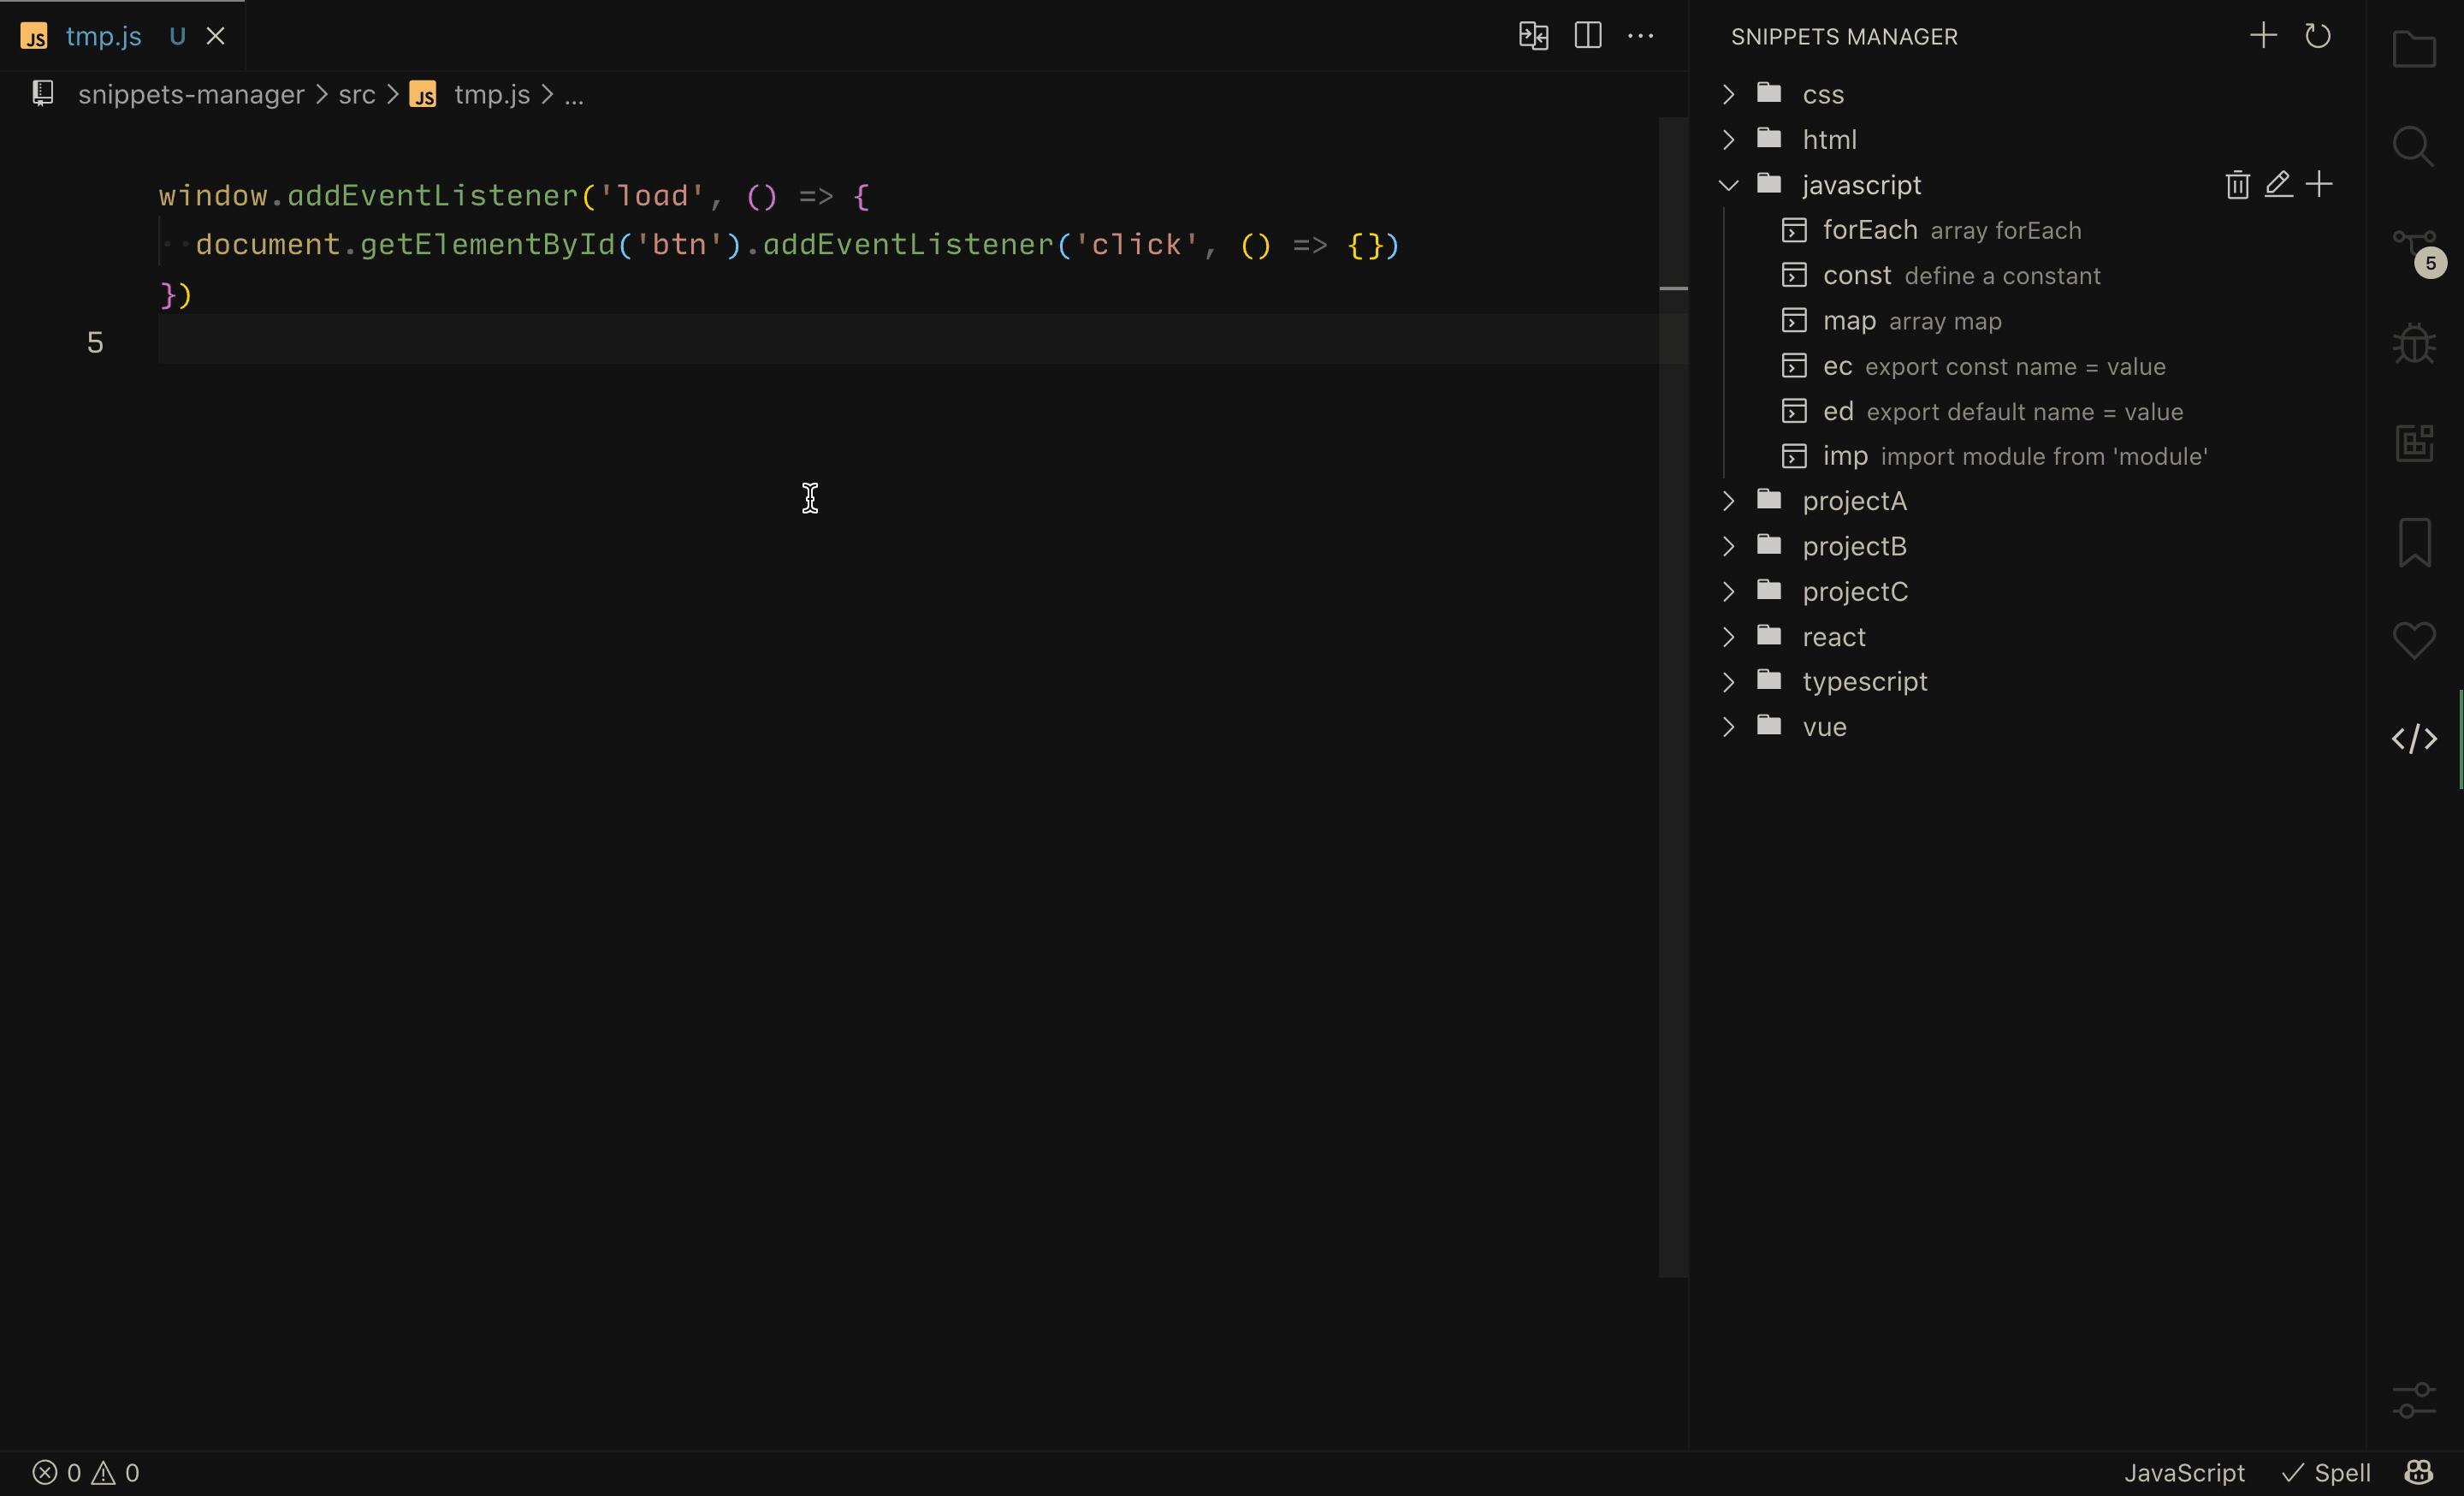The image size is (2464, 1496).
Task: Expand the vue folder
Action: pos(1728,727)
